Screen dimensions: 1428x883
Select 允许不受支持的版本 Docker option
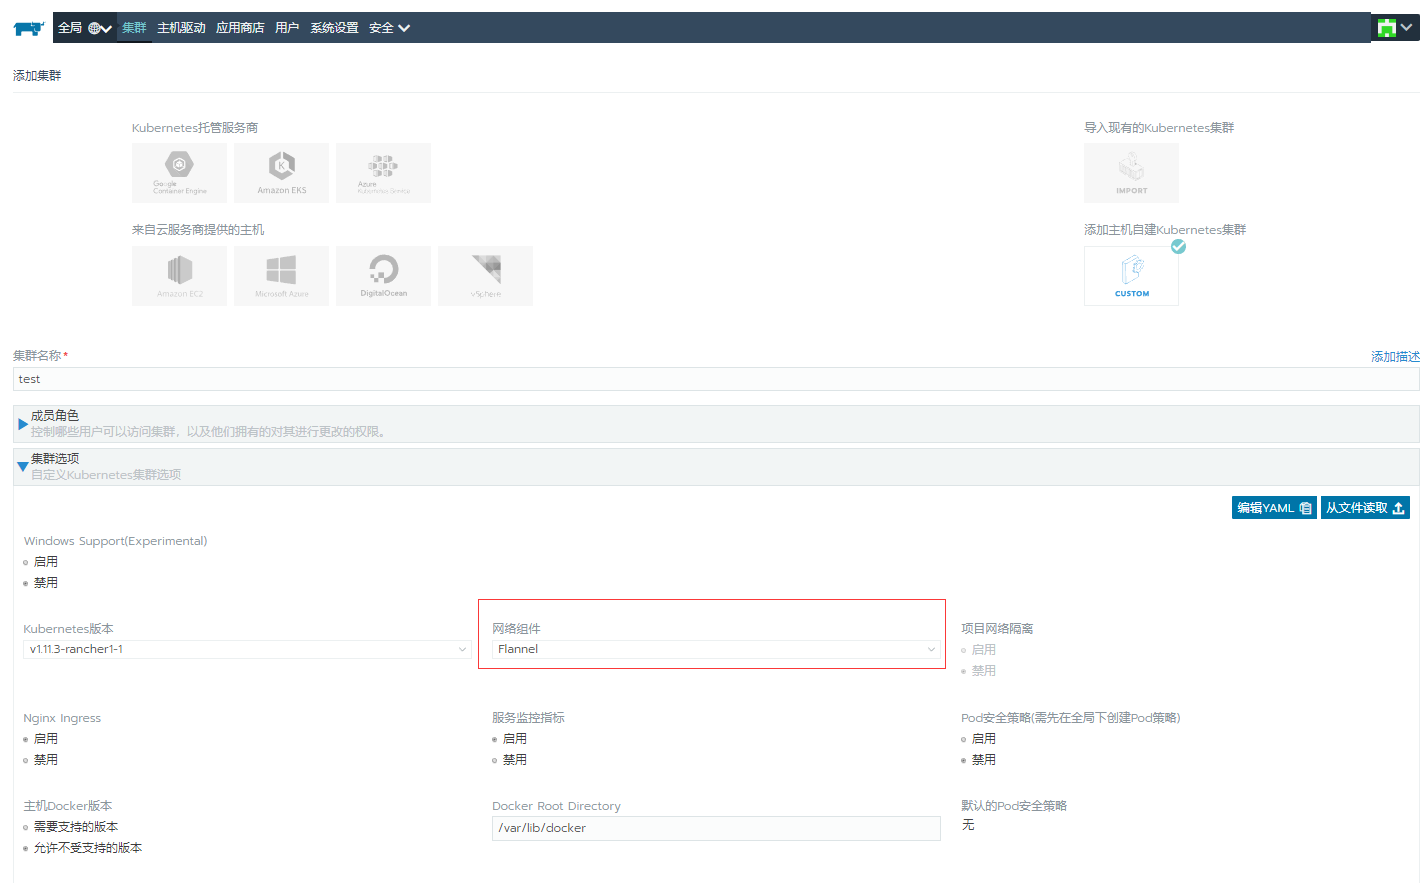tap(26, 848)
